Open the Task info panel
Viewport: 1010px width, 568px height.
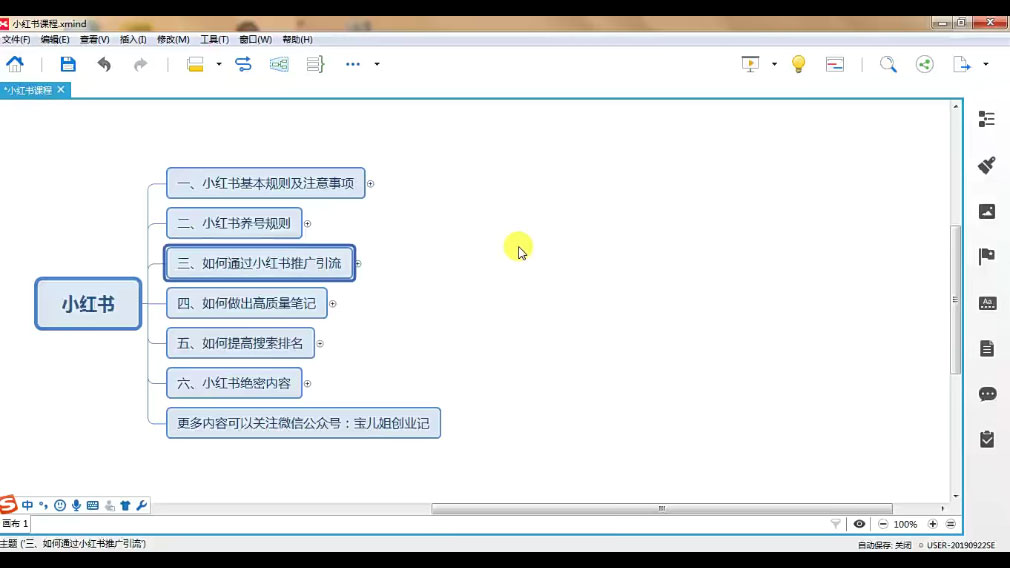click(987, 439)
